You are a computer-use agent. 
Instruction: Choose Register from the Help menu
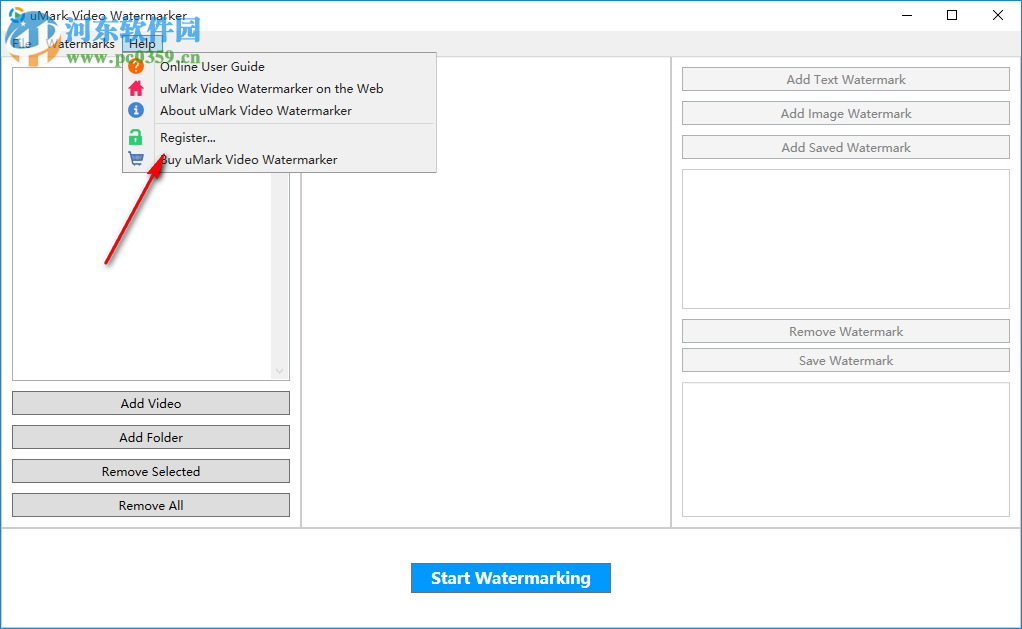click(188, 137)
